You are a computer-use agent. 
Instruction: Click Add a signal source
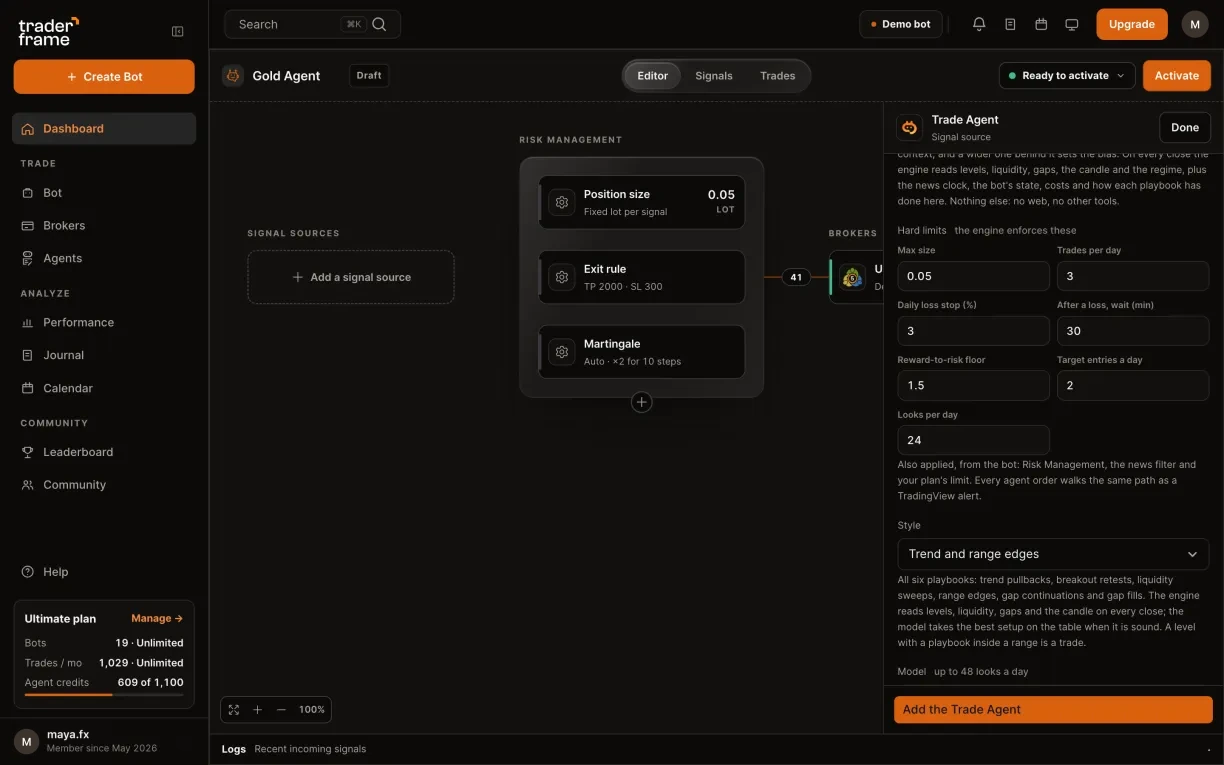click(x=351, y=277)
